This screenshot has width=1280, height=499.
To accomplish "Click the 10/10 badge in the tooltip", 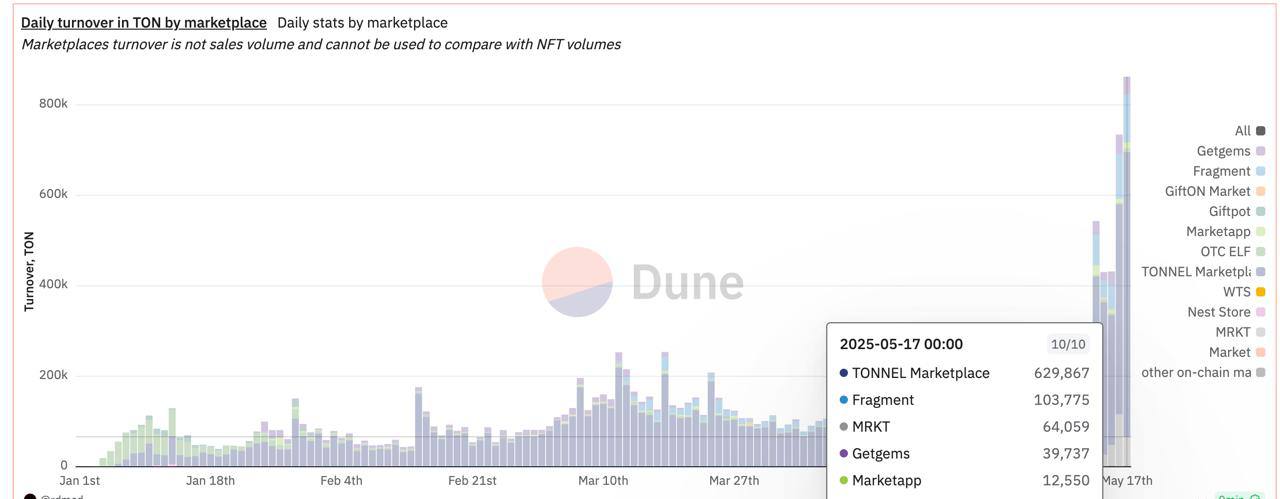I will click(x=1068, y=344).
